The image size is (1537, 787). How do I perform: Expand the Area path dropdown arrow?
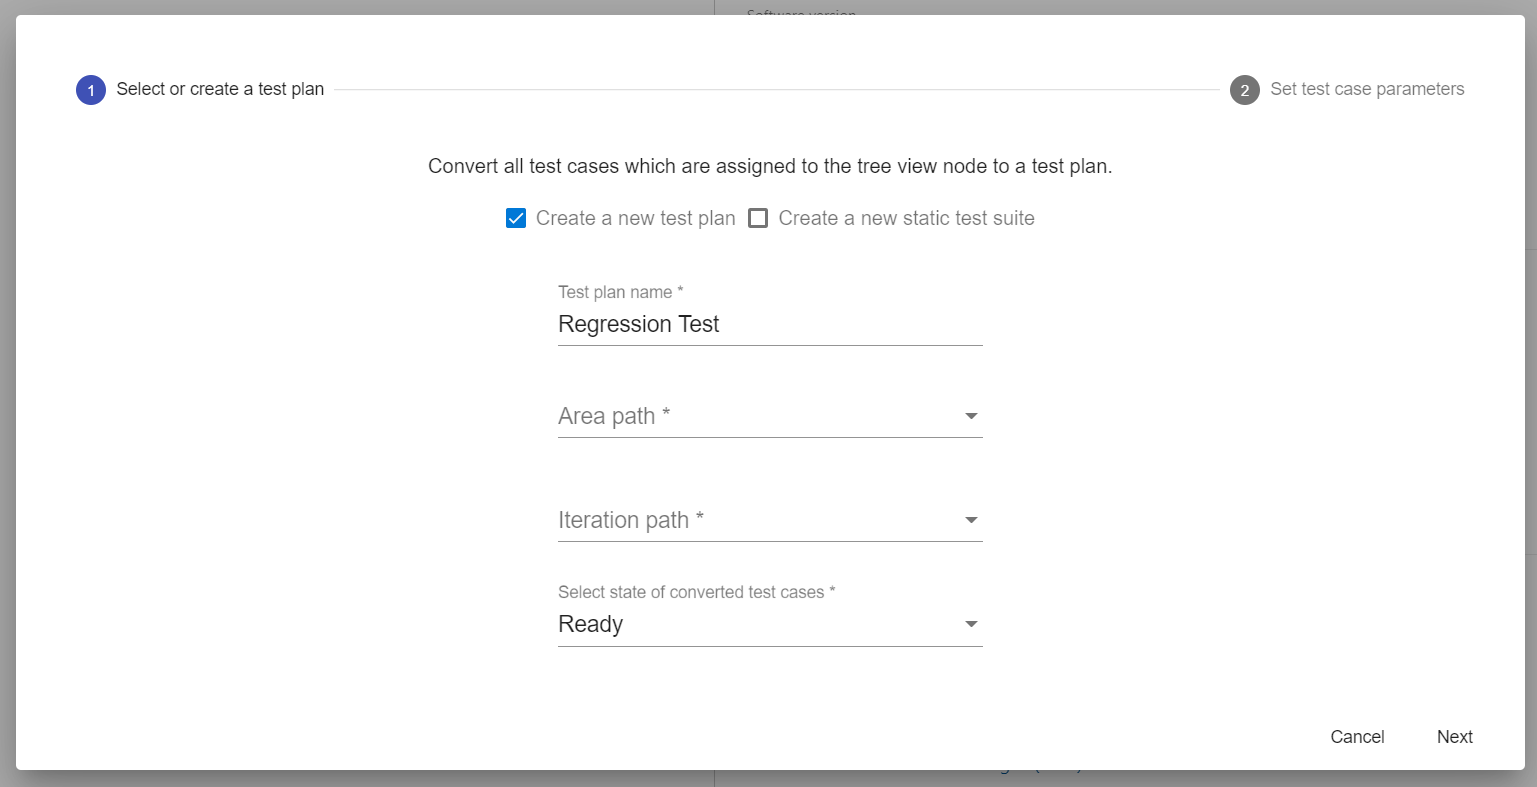(x=970, y=416)
